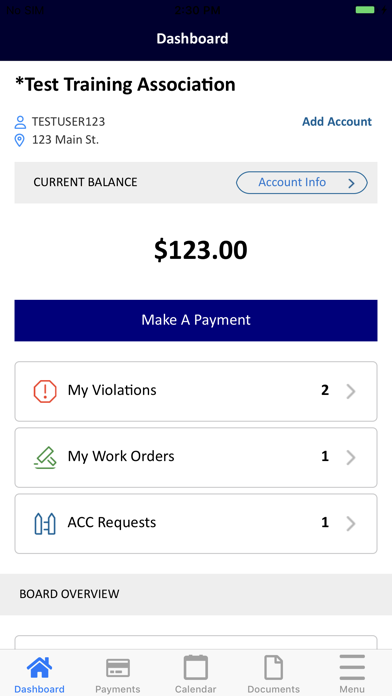Select the My Work Orders row label
Image resolution: width=392 pixels, height=696 pixels.
tap(121, 456)
